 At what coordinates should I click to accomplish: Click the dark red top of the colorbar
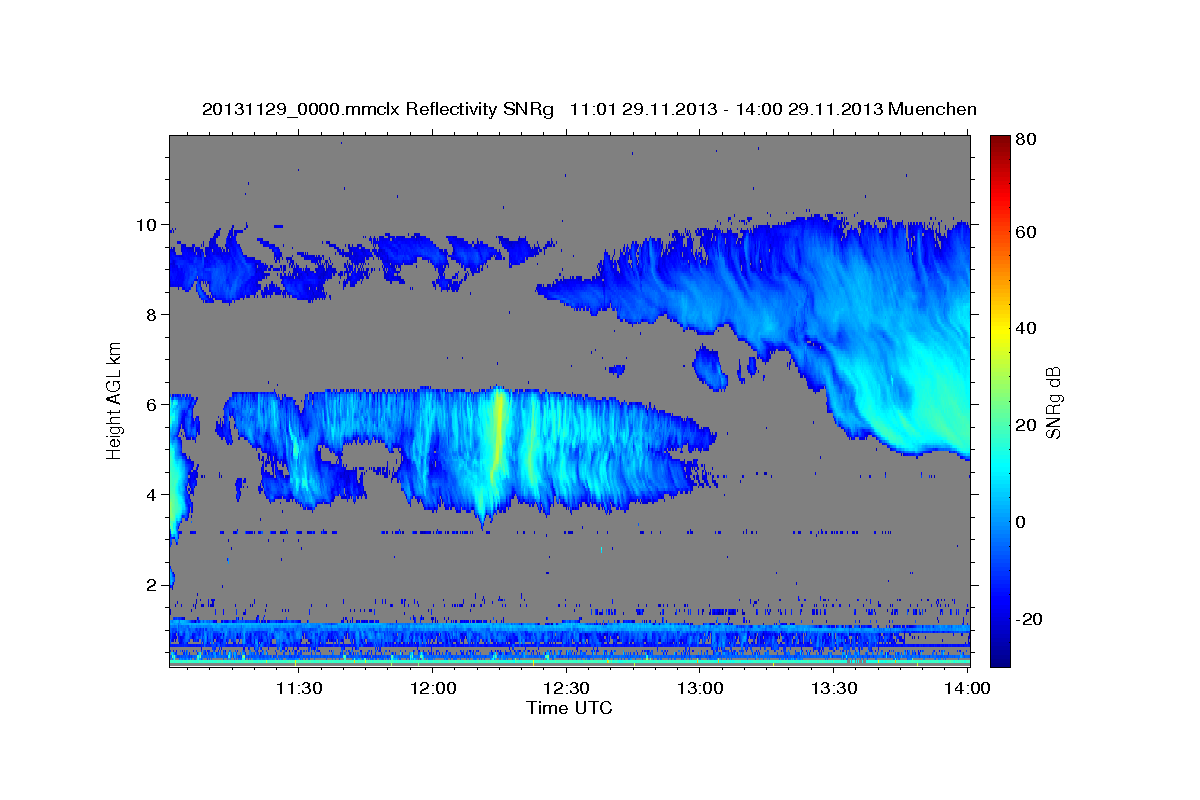click(x=1000, y=143)
